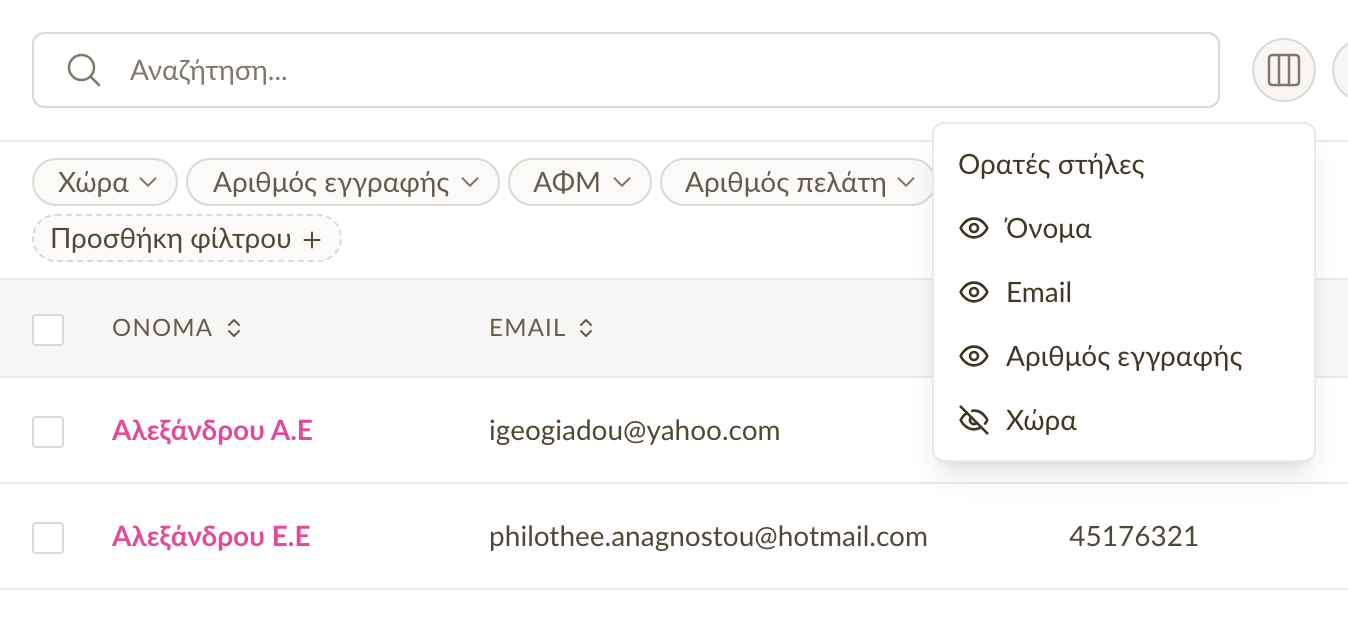Open the Αλεξάνδρου Α.Ε customer link

click(212, 431)
